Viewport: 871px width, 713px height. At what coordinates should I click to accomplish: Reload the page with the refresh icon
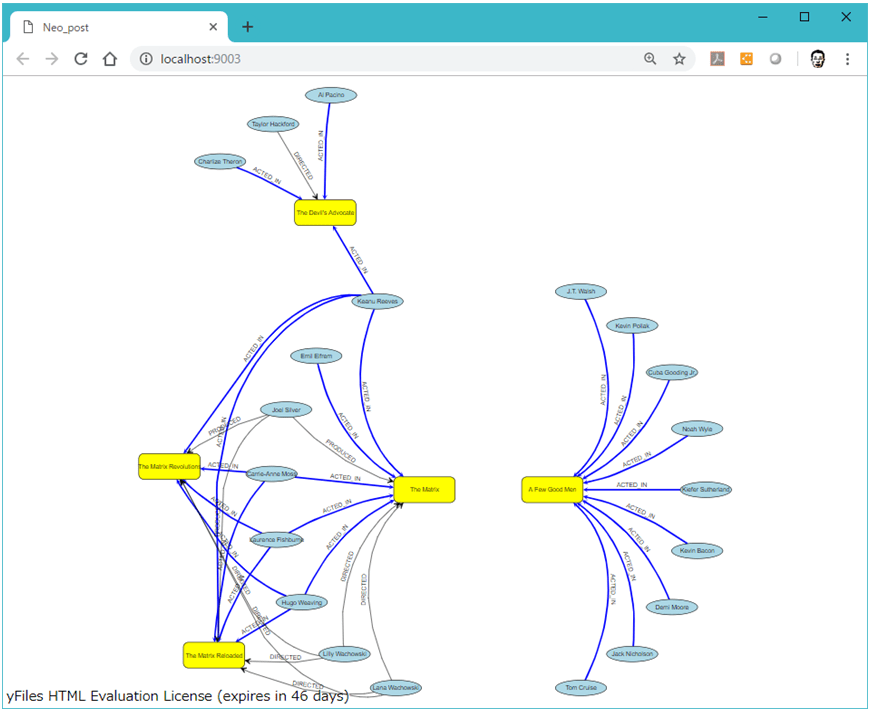81,59
